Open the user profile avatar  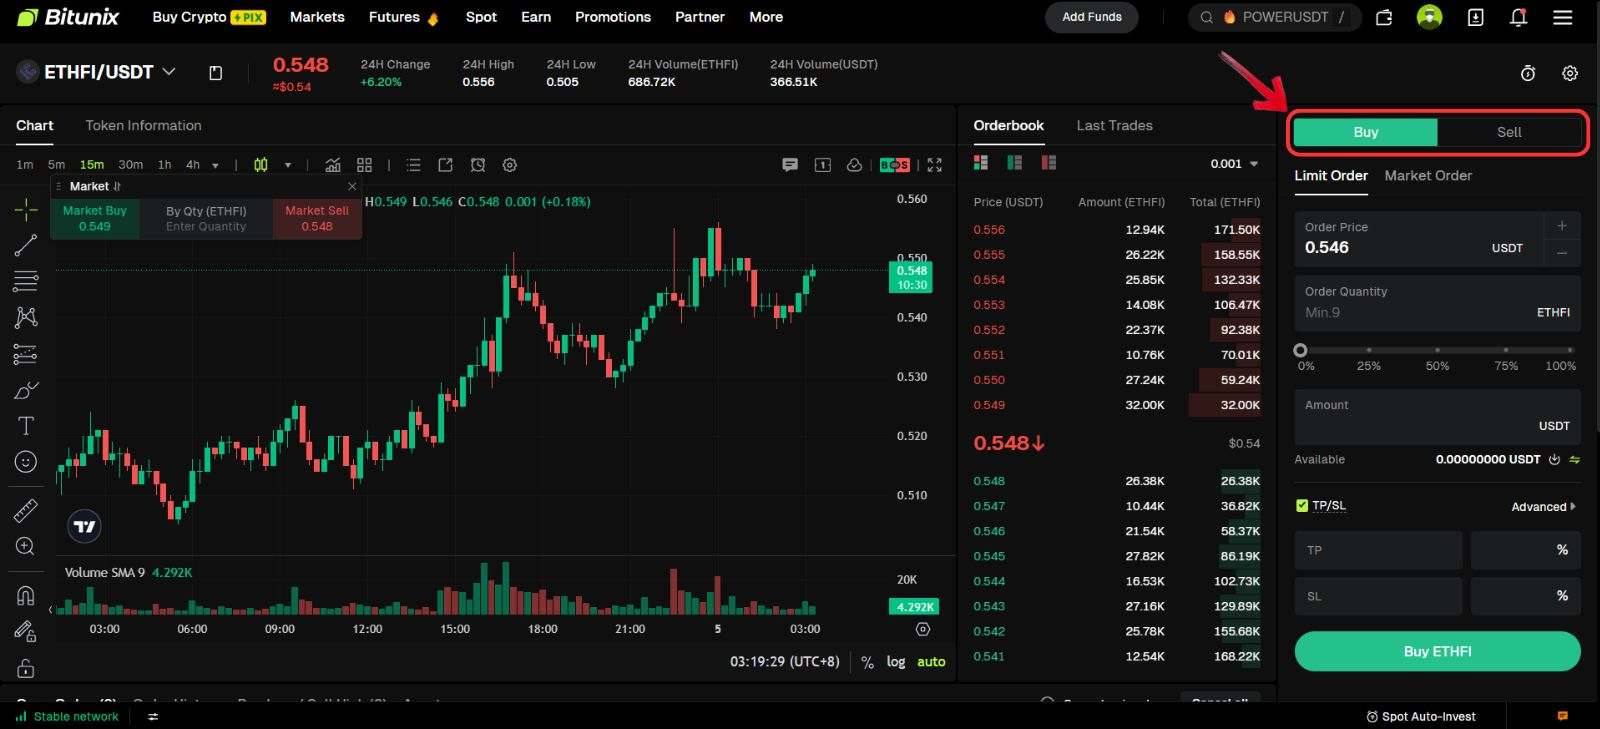click(1430, 17)
